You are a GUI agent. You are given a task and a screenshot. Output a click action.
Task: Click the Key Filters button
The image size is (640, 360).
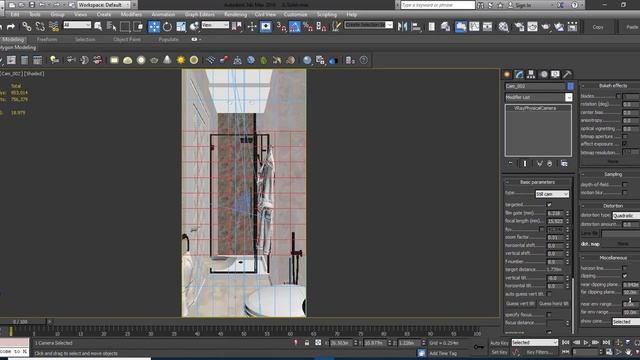pyautogui.click(x=540, y=352)
